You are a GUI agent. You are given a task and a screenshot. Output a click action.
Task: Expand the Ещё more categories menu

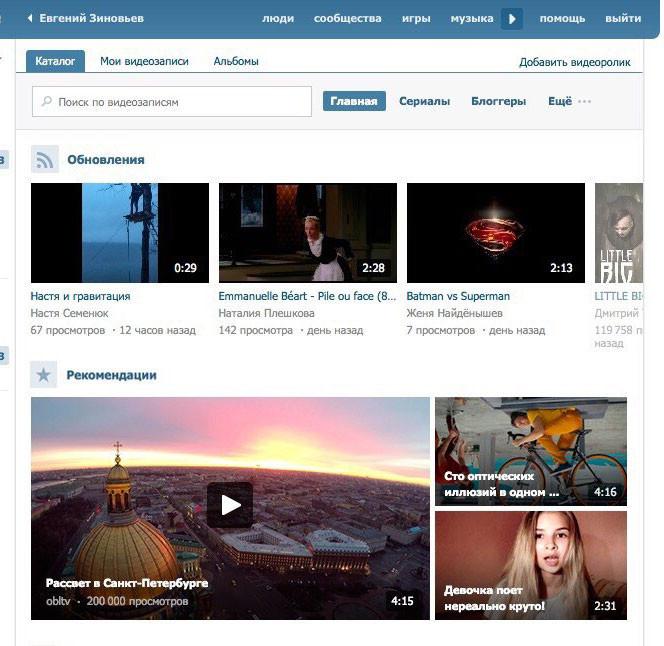[x=569, y=101]
